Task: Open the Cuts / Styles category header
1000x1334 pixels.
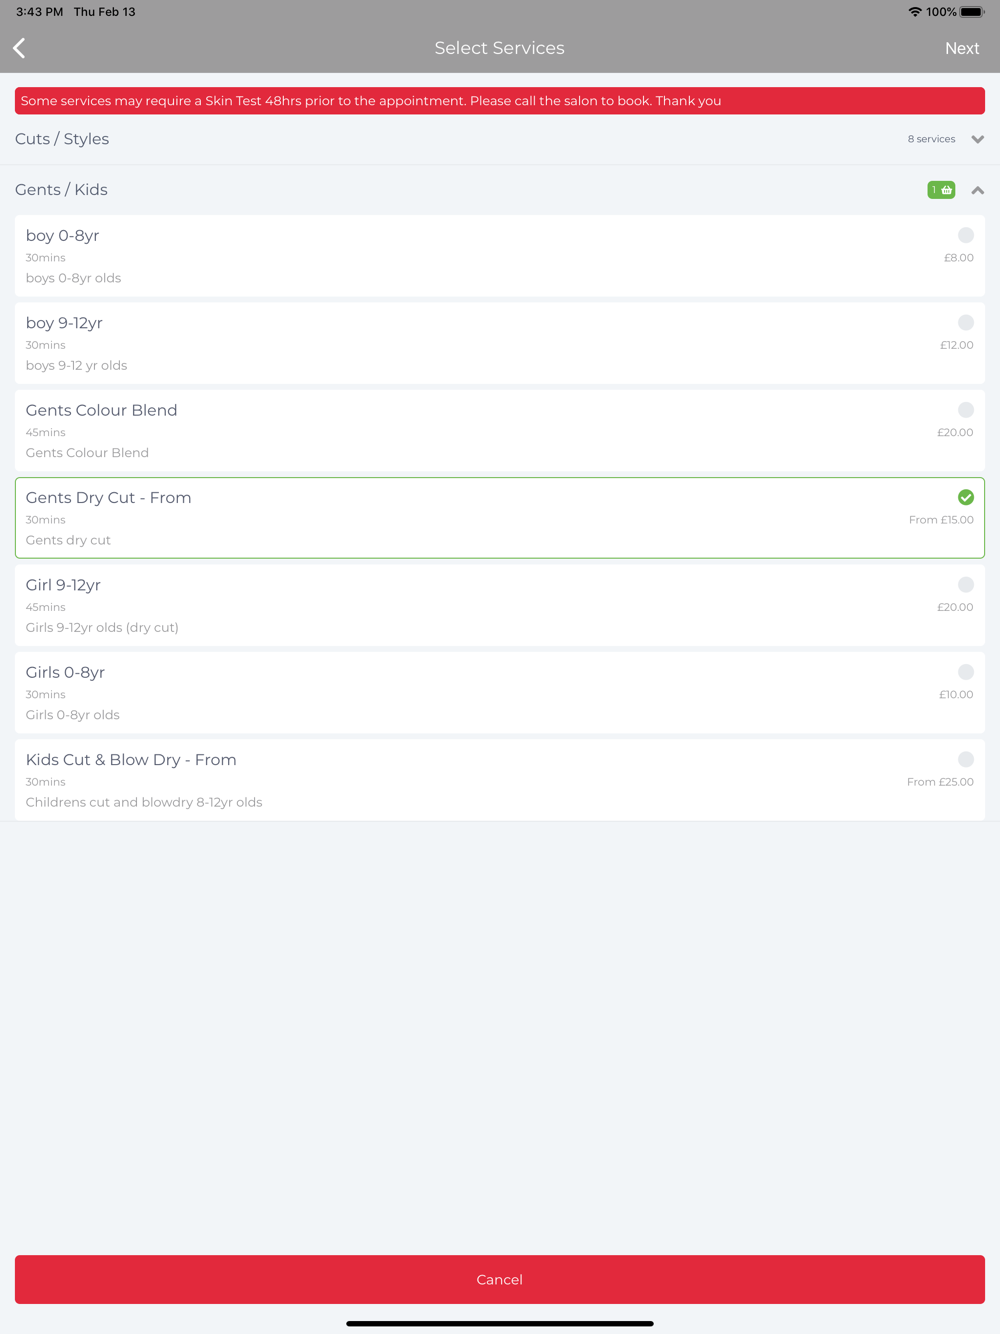Action: [x=500, y=139]
